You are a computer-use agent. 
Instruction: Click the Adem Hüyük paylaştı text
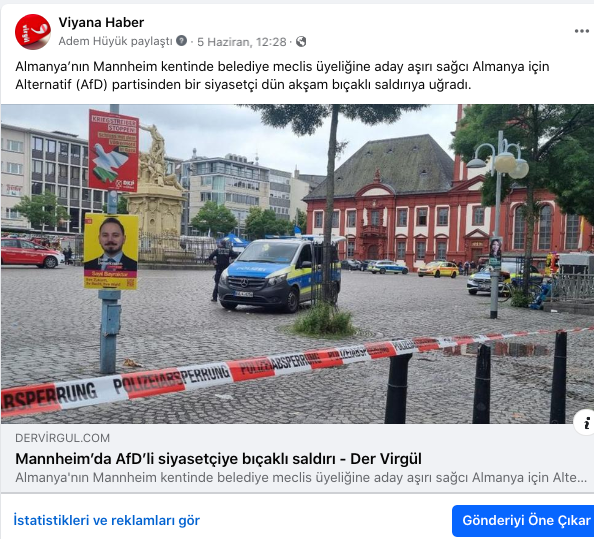pyautogui.click(x=116, y=41)
